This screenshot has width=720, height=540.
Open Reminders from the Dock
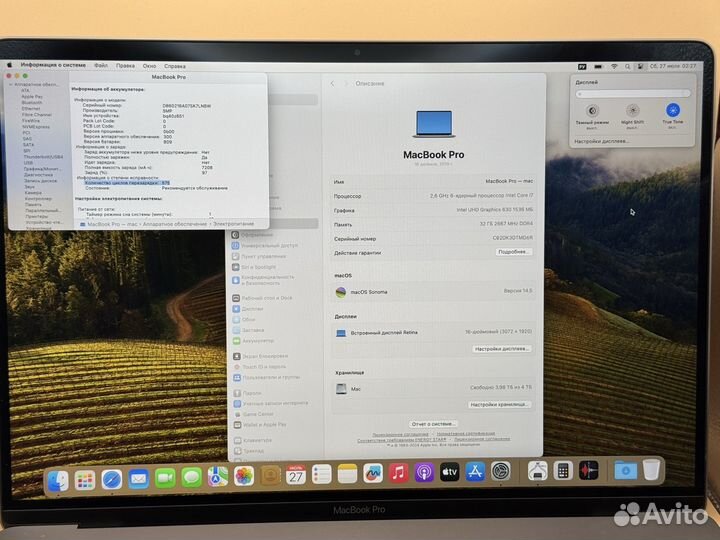coord(321,474)
